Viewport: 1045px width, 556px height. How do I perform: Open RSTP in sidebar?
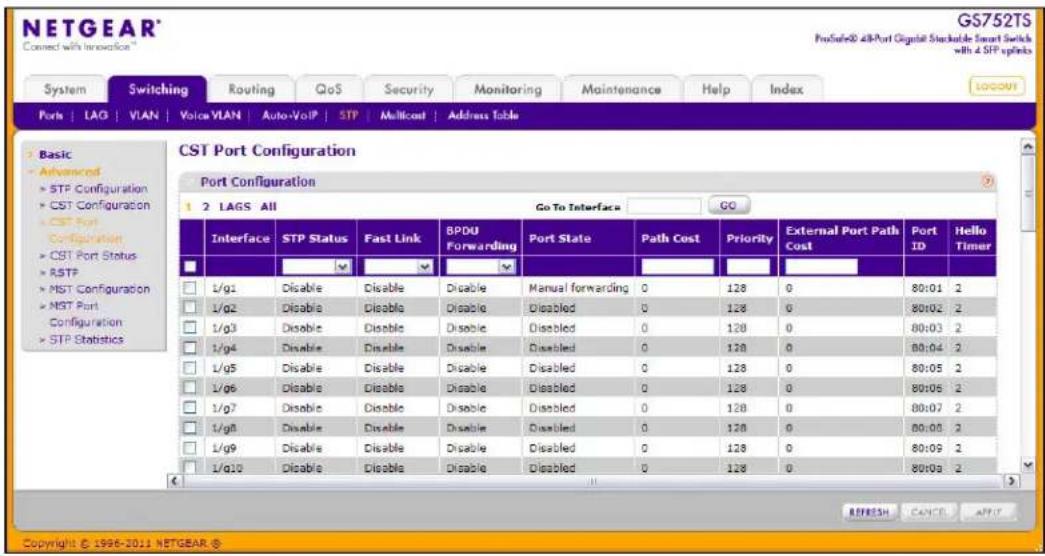[62, 273]
